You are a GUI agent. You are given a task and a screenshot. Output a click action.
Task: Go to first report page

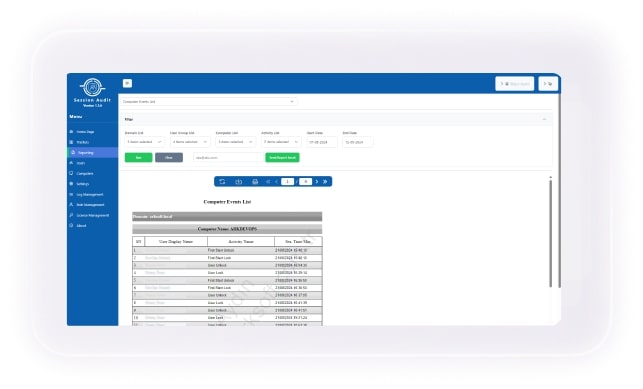coord(268,182)
